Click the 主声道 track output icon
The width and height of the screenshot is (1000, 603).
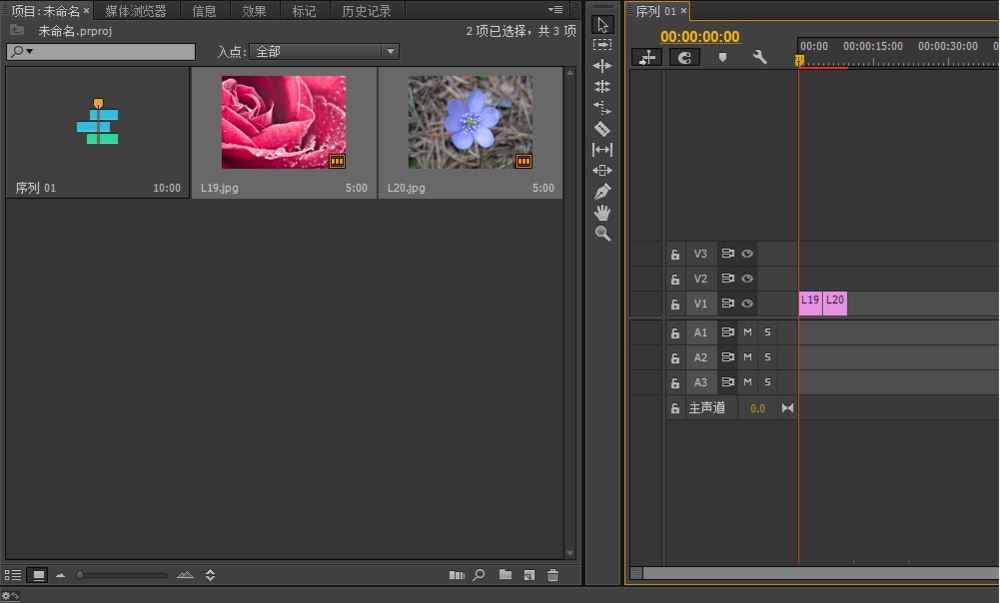tap(788, 408)
